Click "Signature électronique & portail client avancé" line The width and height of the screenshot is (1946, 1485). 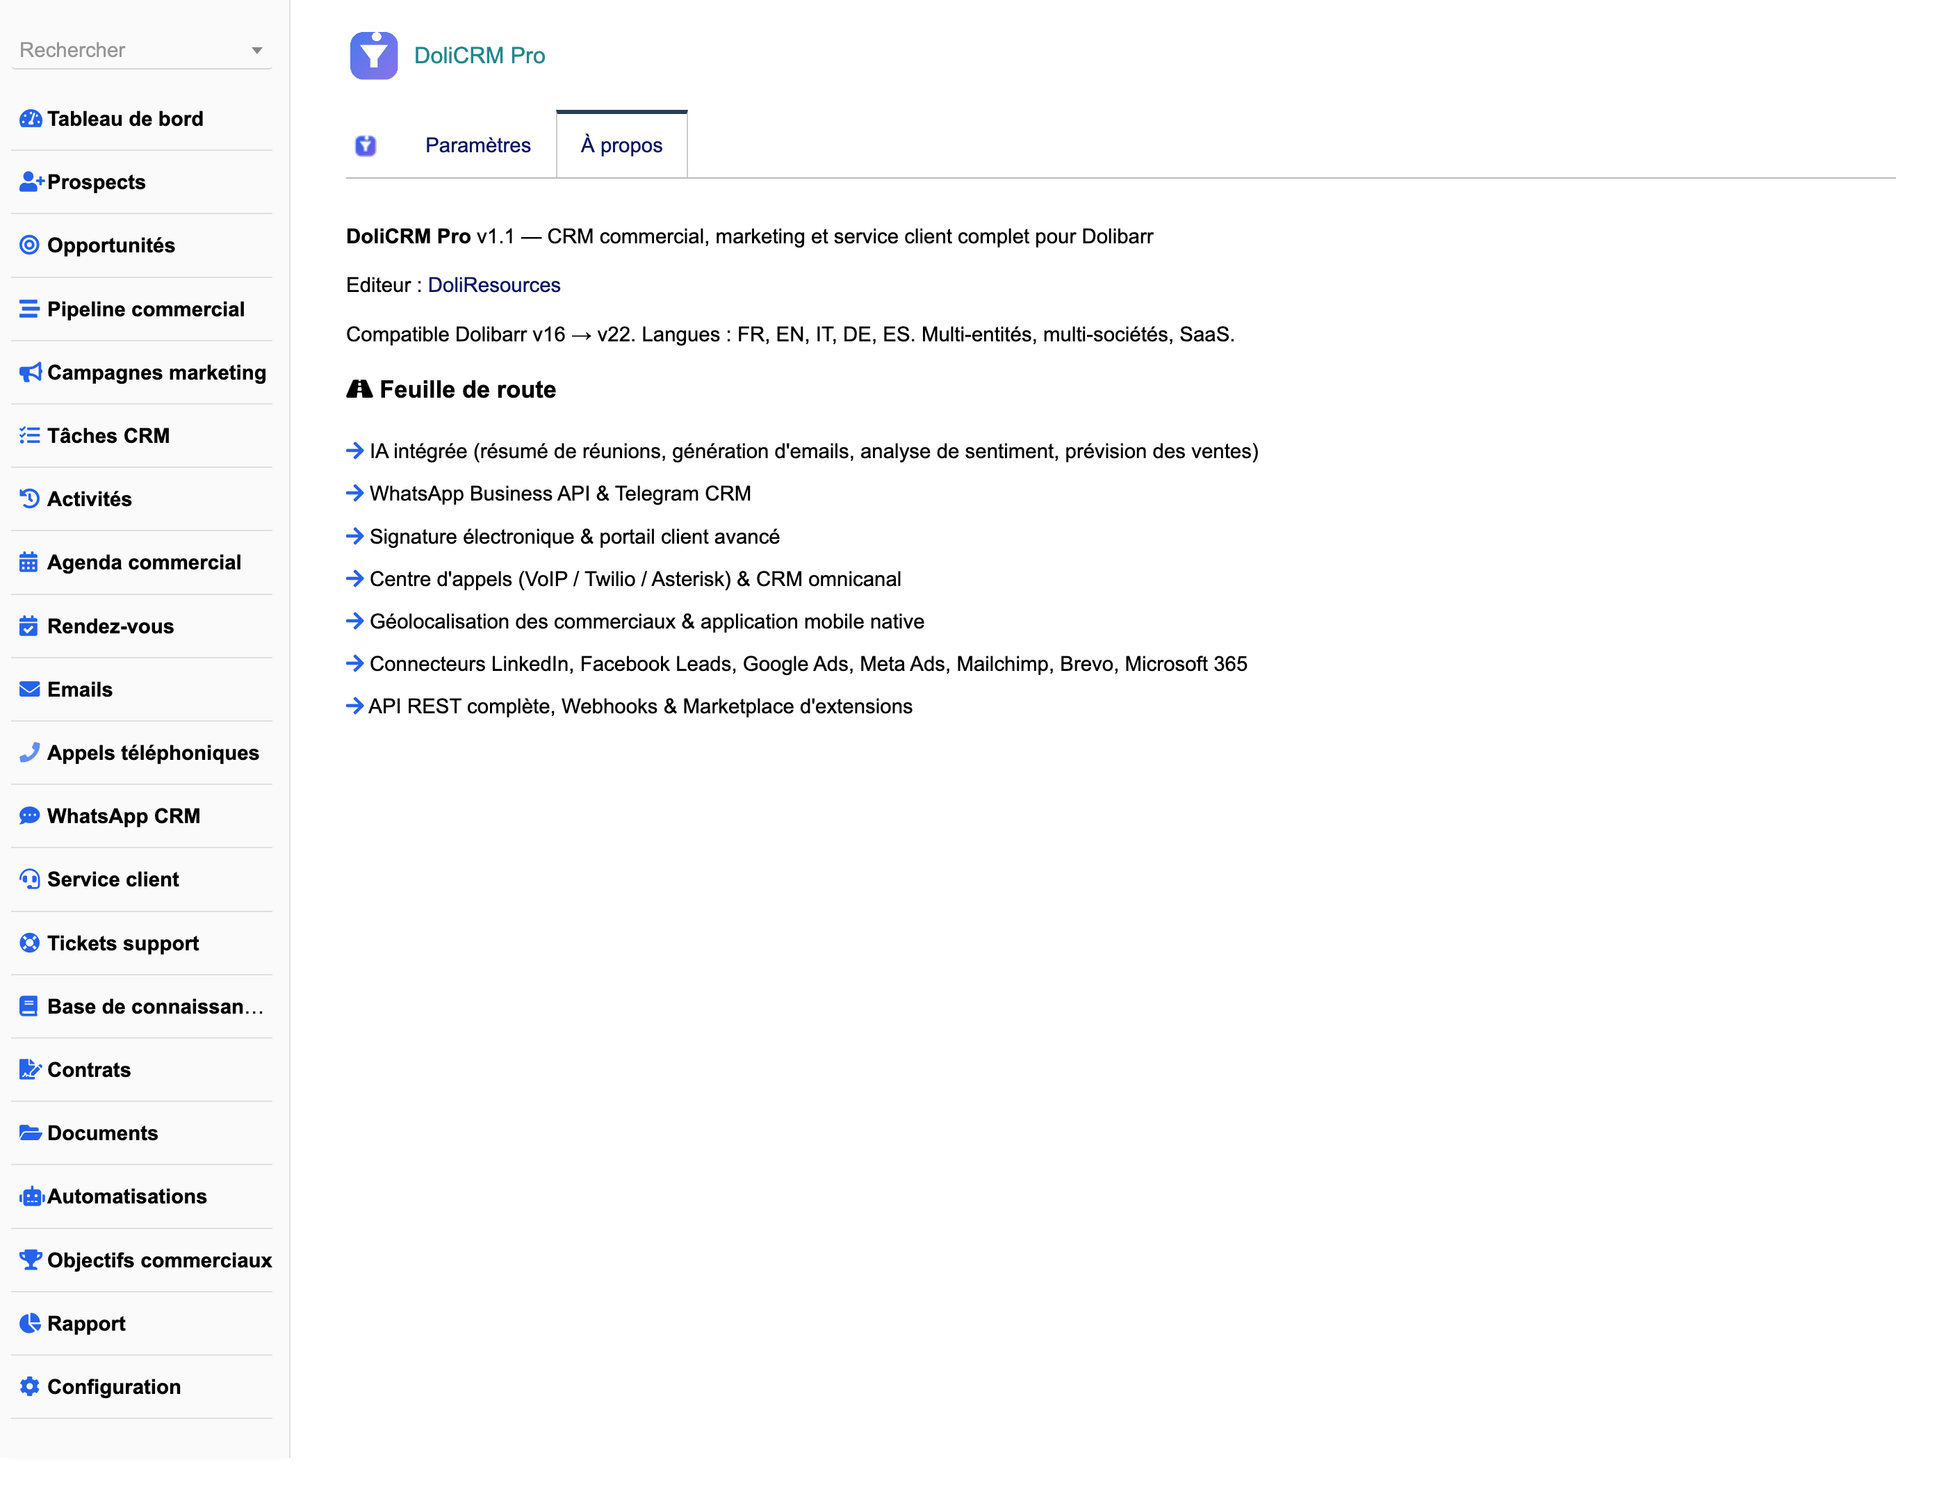575,536
